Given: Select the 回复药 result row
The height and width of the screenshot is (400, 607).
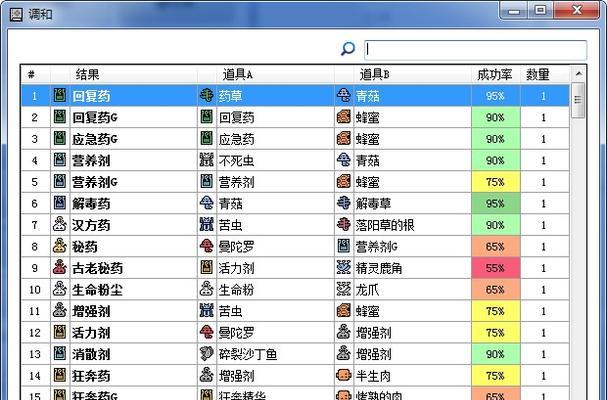Looking at the screenshot, I should tap(295, 95).
